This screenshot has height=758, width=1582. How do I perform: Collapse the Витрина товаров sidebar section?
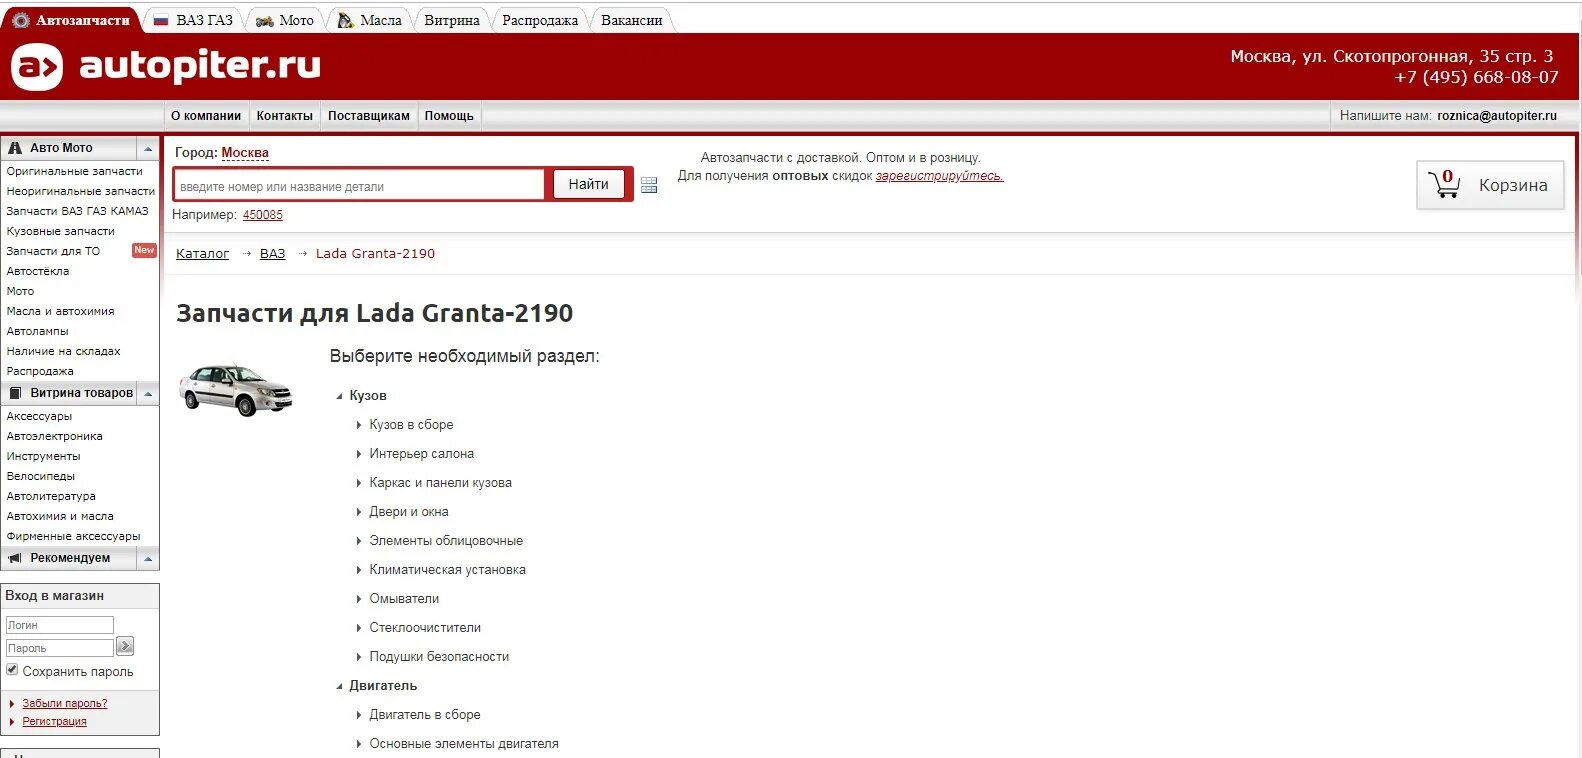[x=148, y=394]
